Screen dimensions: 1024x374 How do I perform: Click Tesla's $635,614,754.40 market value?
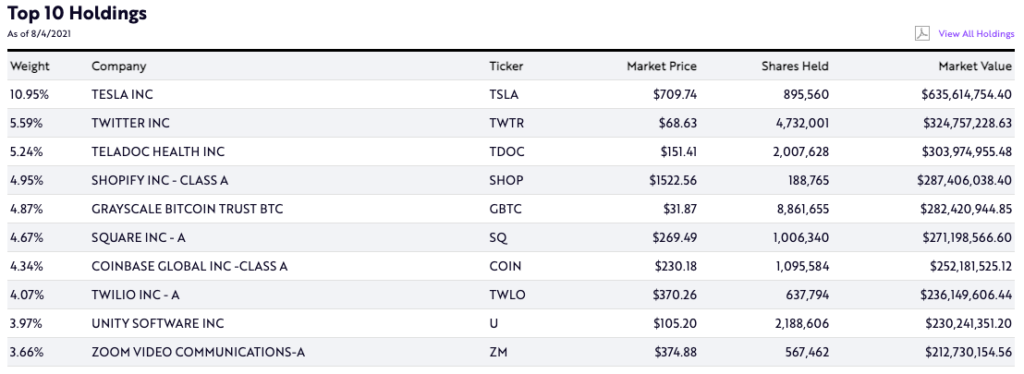pyautogui.click(x=967, y=95)
